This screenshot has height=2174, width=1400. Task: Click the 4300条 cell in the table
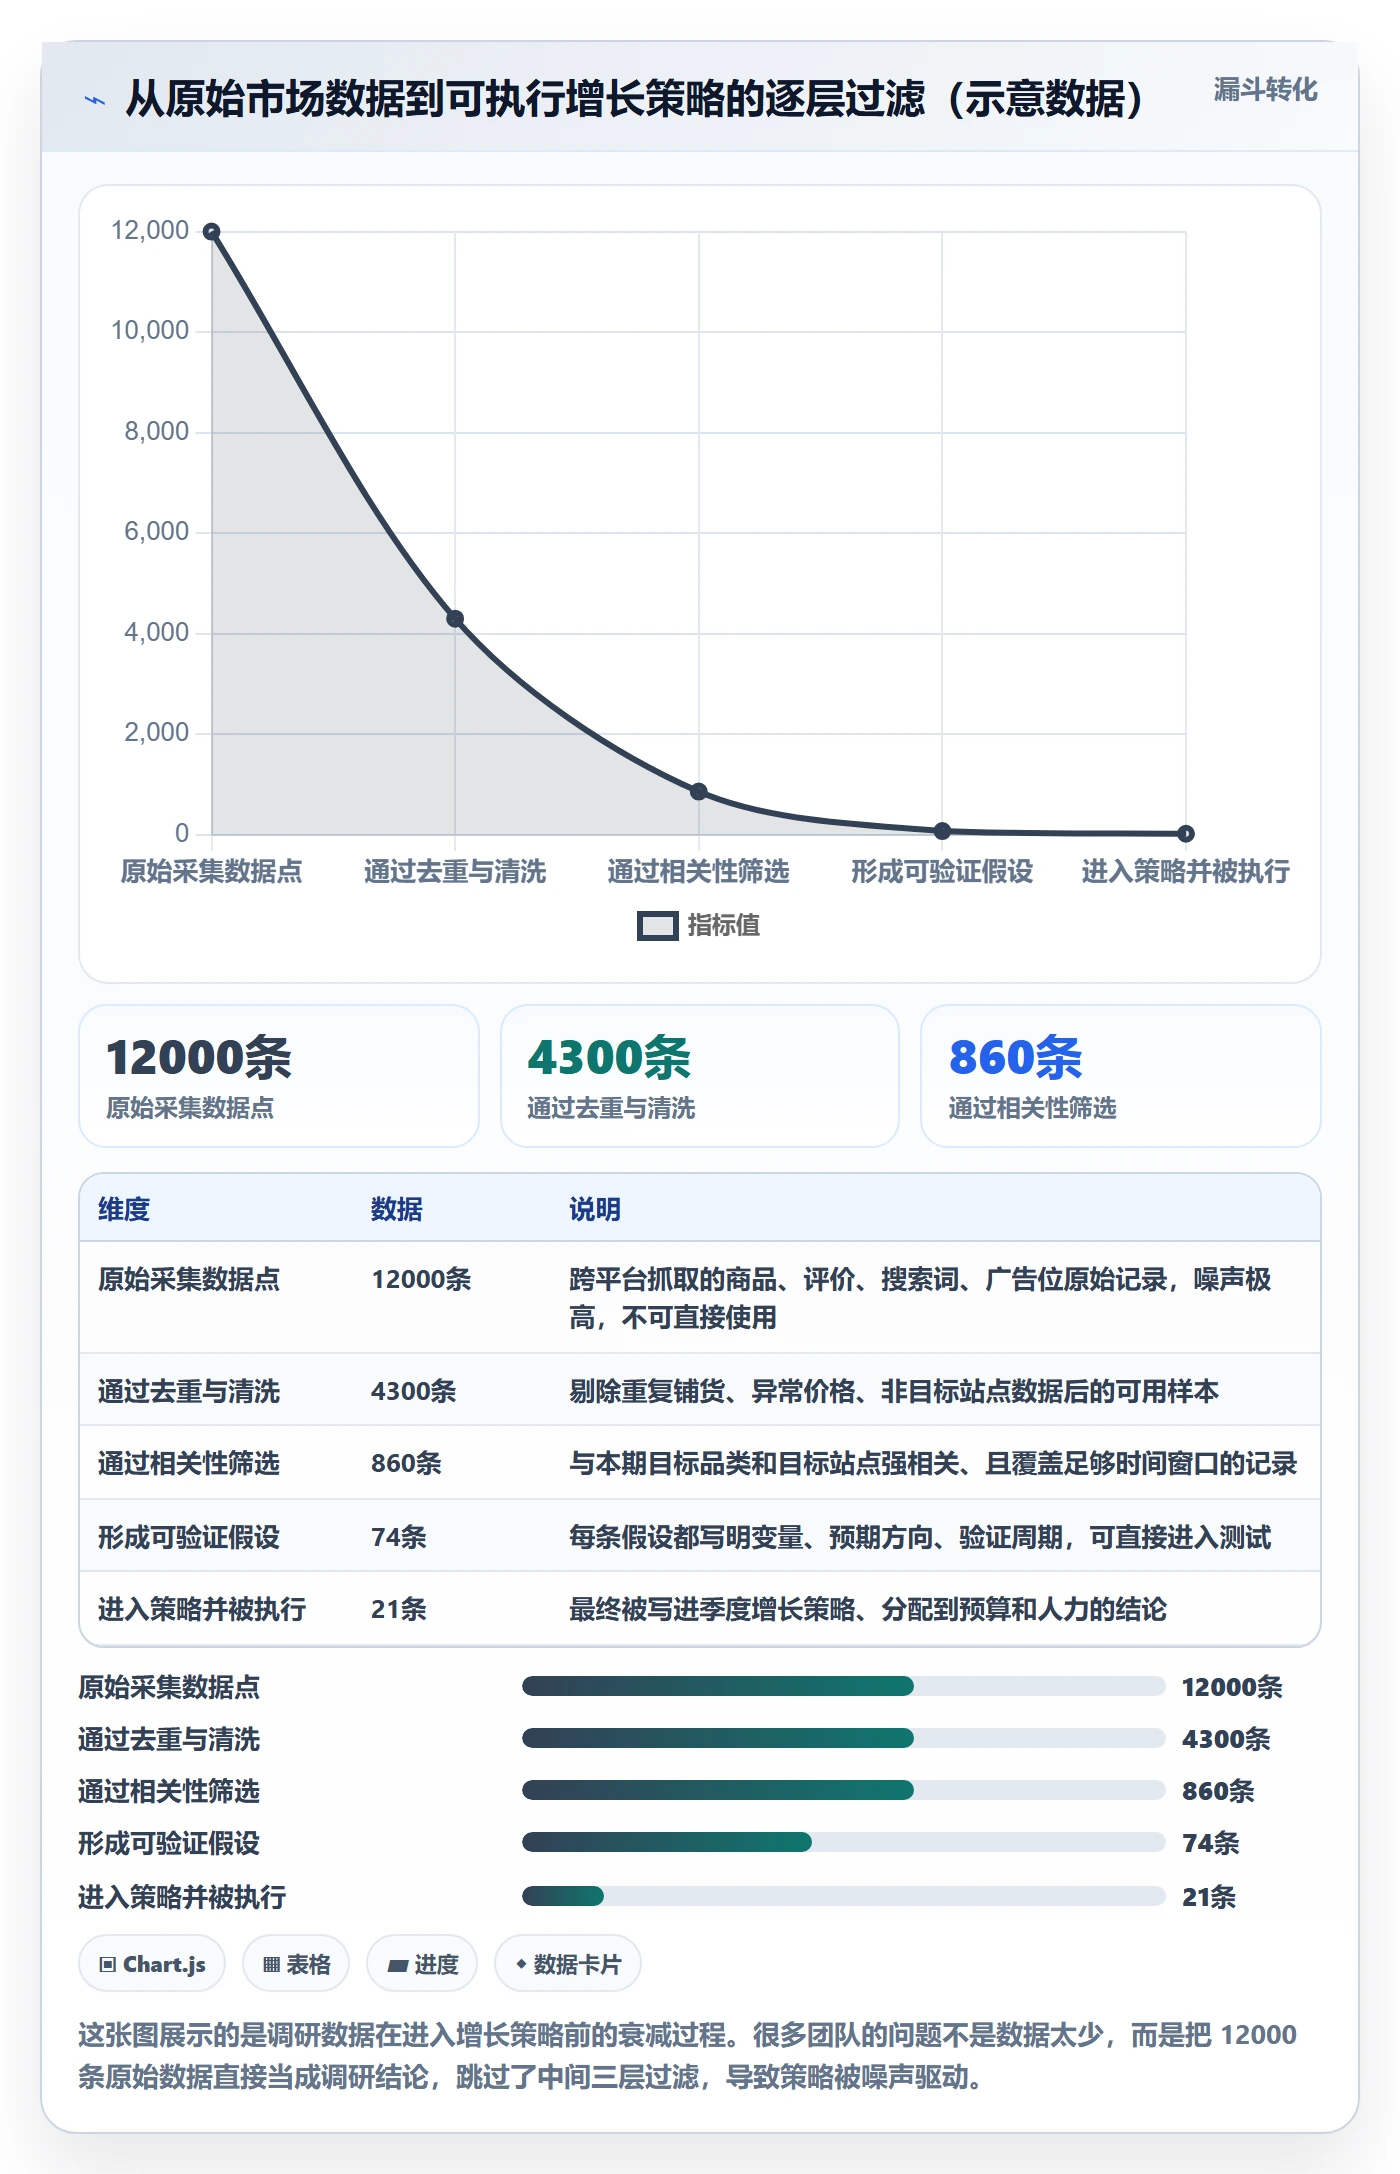coord(414,1391)
